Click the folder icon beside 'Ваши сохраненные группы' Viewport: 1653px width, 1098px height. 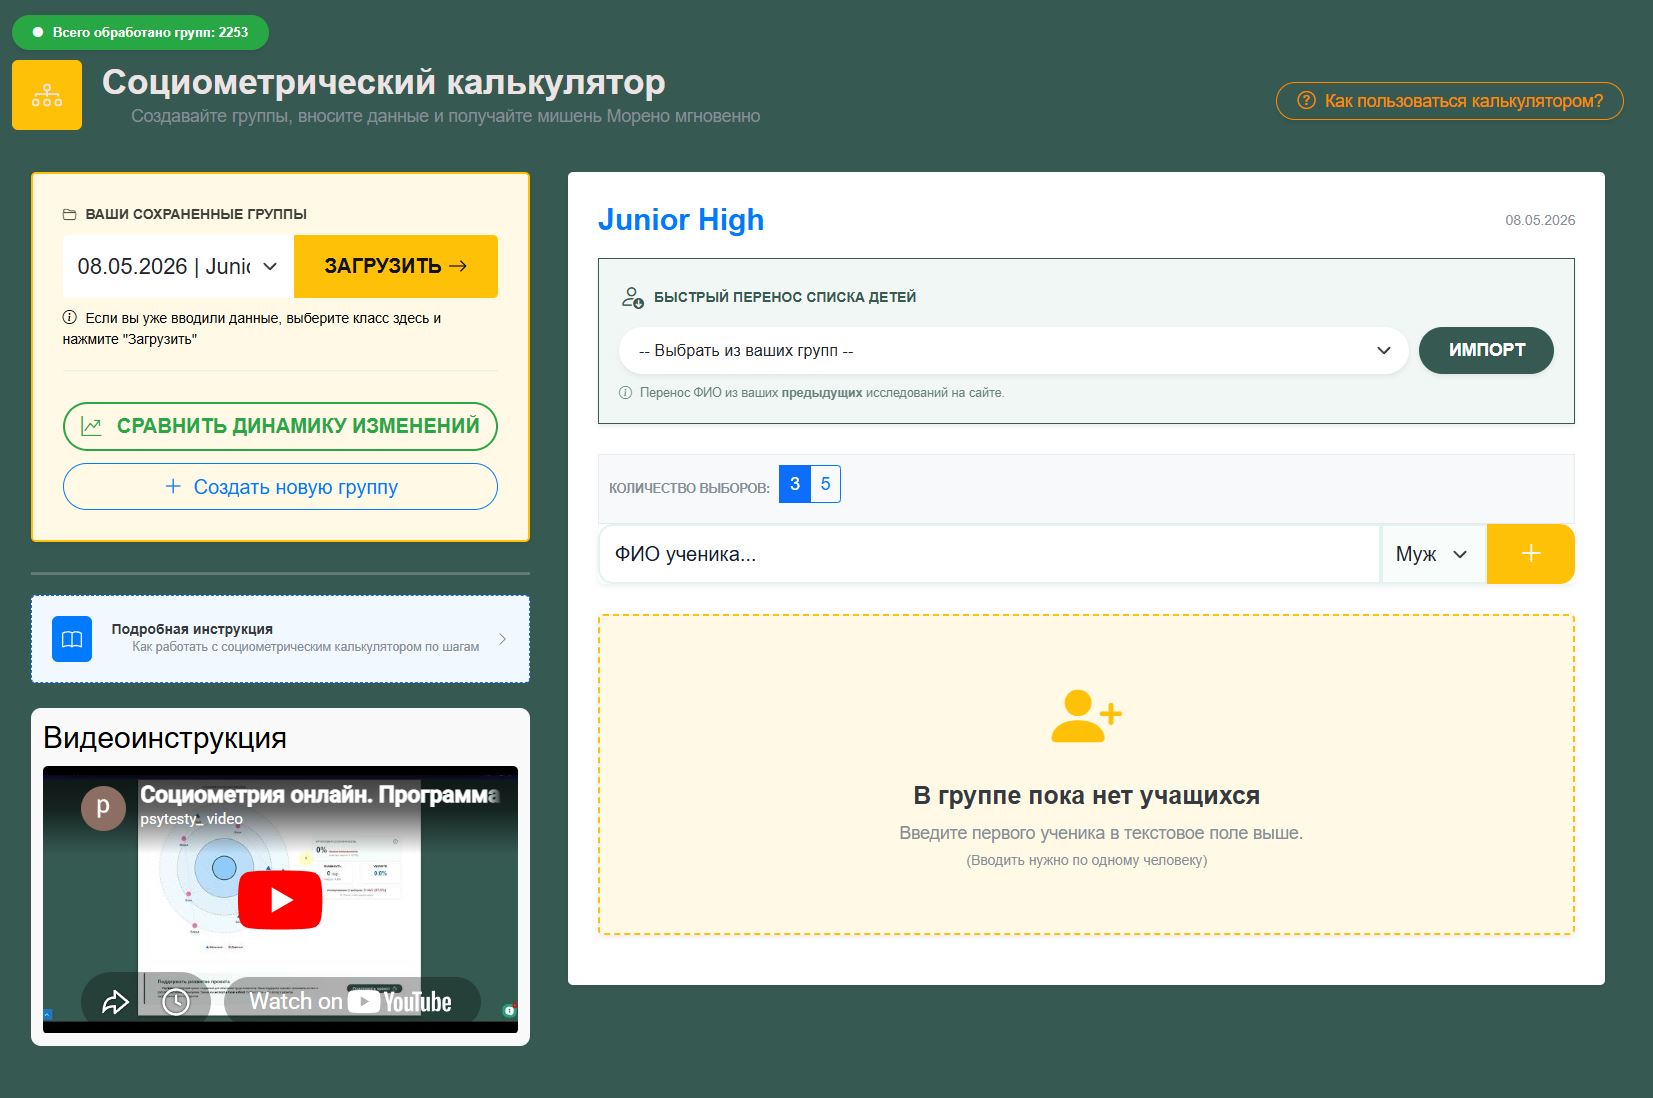click(x=70, y=214)
